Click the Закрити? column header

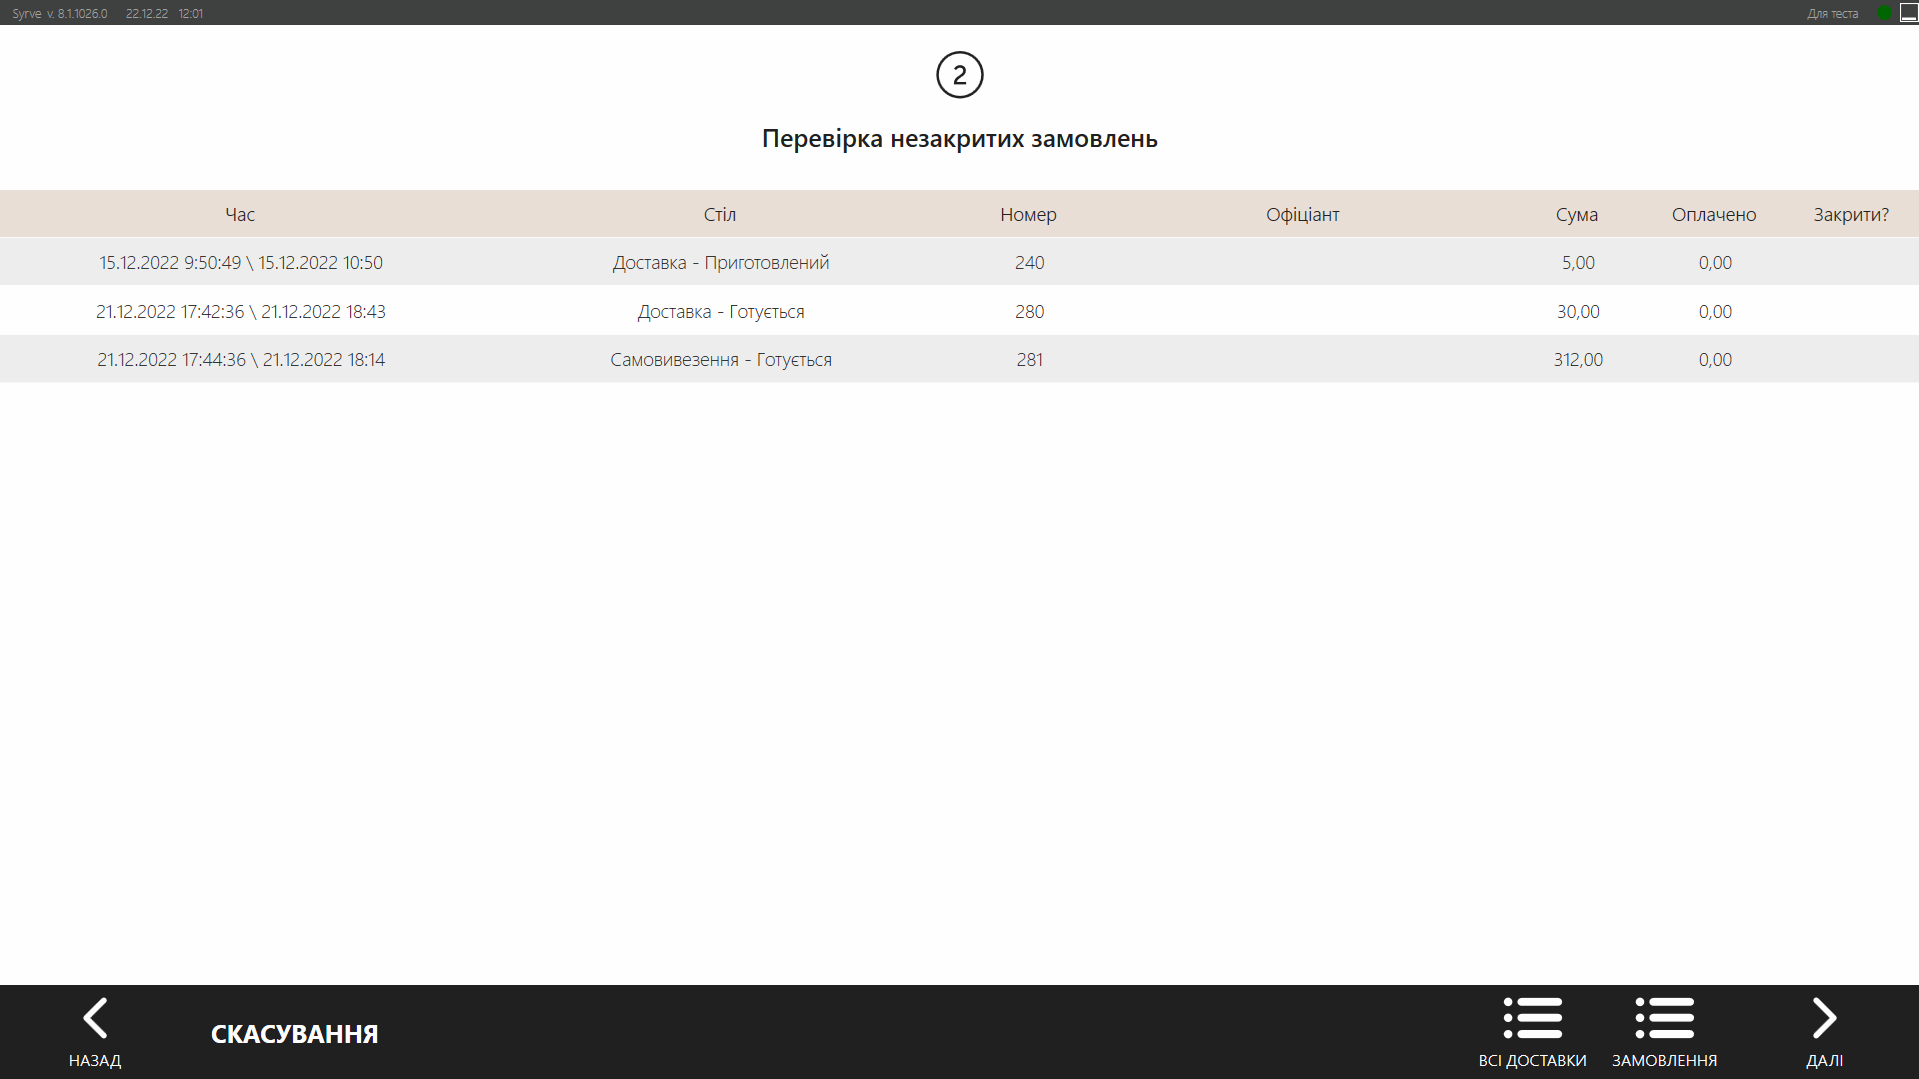(x=1850, y=214)
